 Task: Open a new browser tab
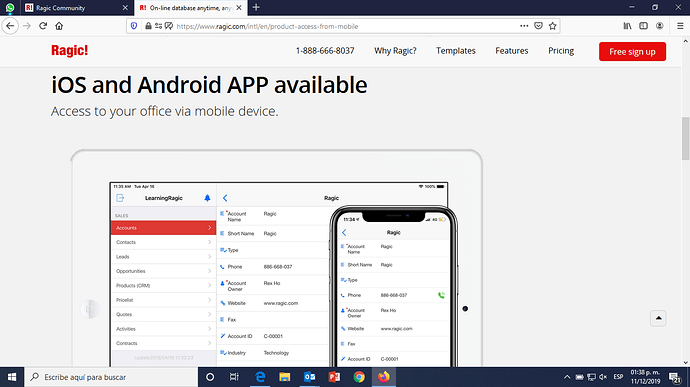(256, 7)
